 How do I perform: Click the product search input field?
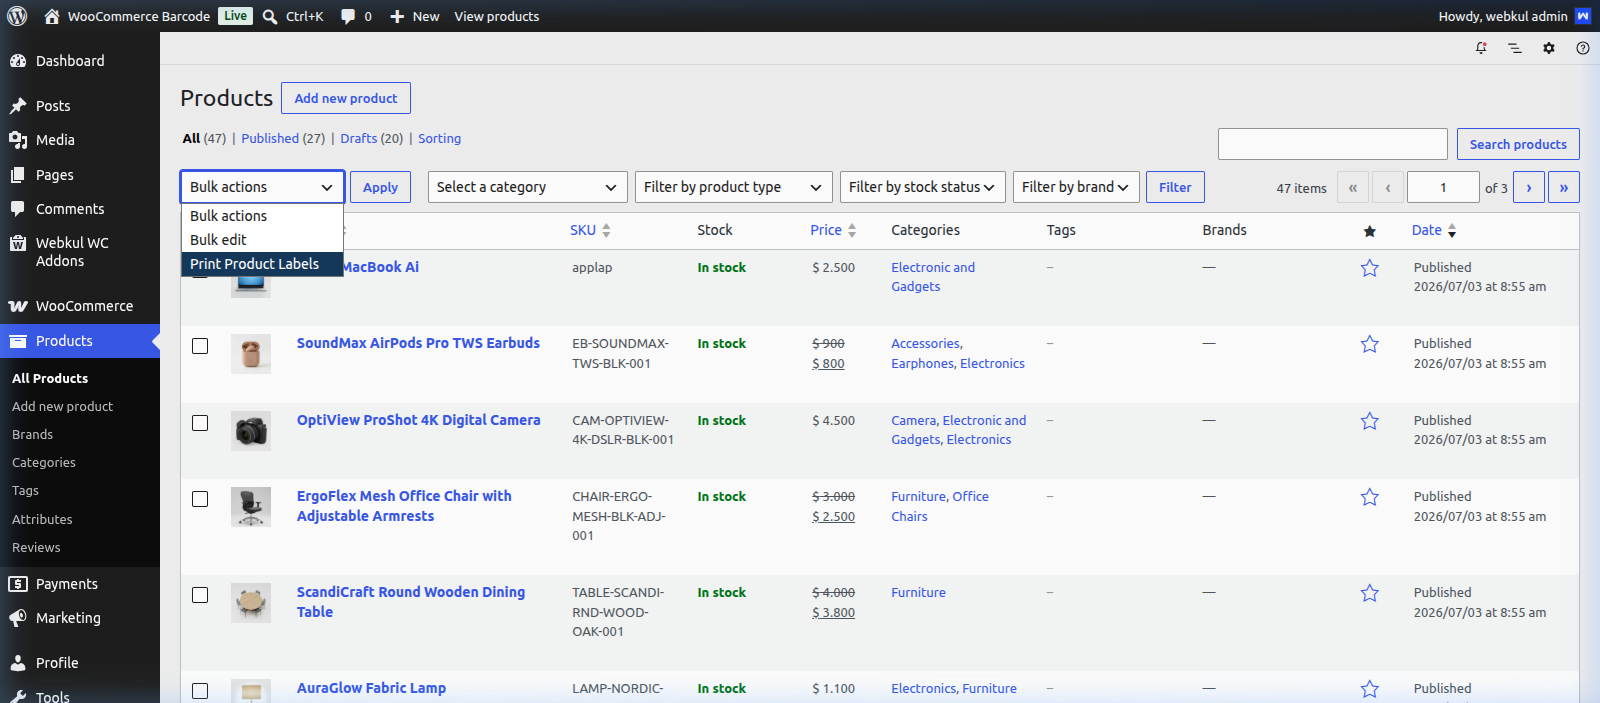1333,144
